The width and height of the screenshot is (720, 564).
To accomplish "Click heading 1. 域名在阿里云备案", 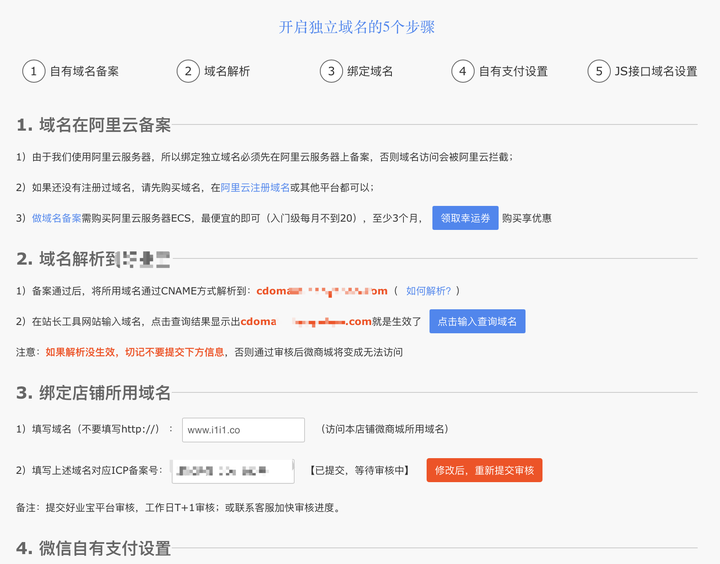I will click(94, 125).
